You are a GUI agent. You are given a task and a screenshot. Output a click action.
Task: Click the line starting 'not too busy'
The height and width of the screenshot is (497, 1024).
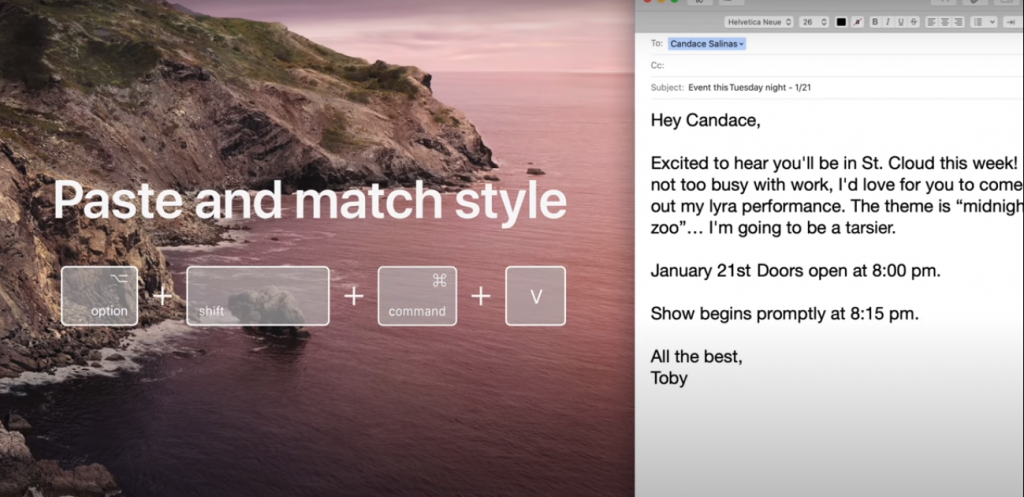click(837, 185)
